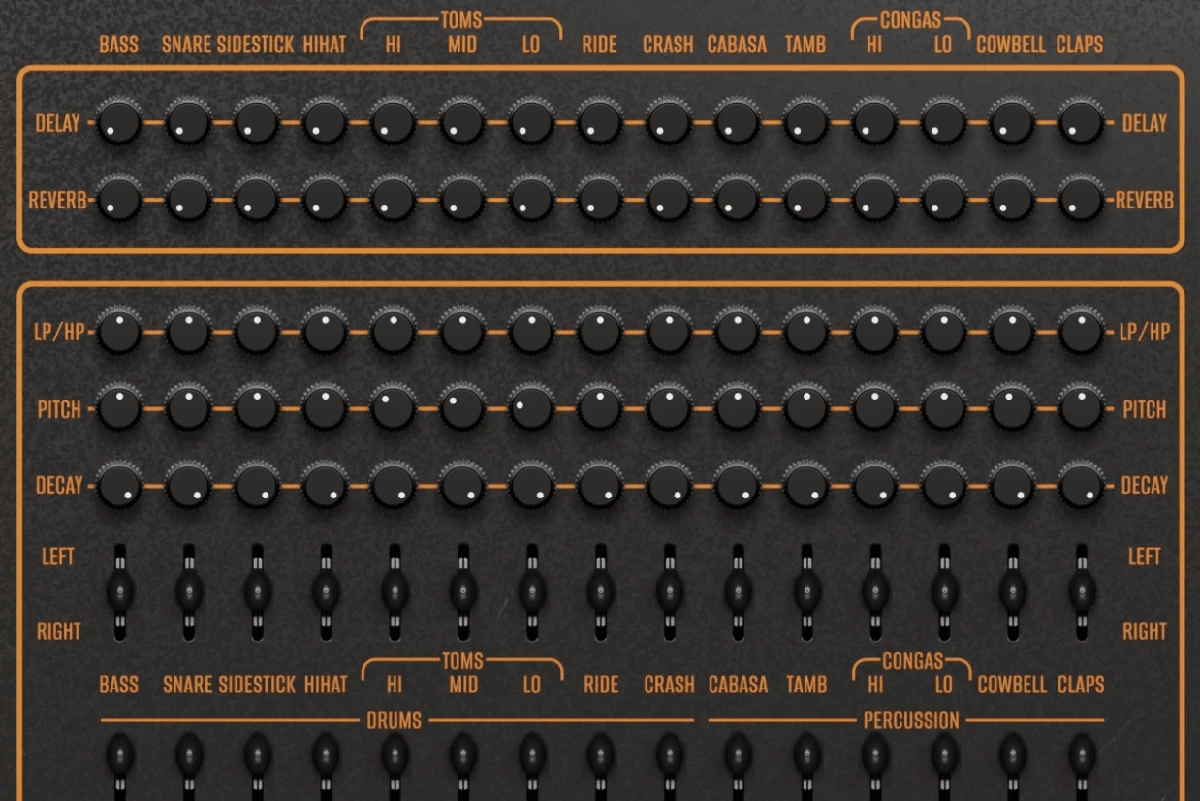Screen dimensions: 1200x801
Task: Click the Toms Mid Decay knob
Action: point(462,485)
